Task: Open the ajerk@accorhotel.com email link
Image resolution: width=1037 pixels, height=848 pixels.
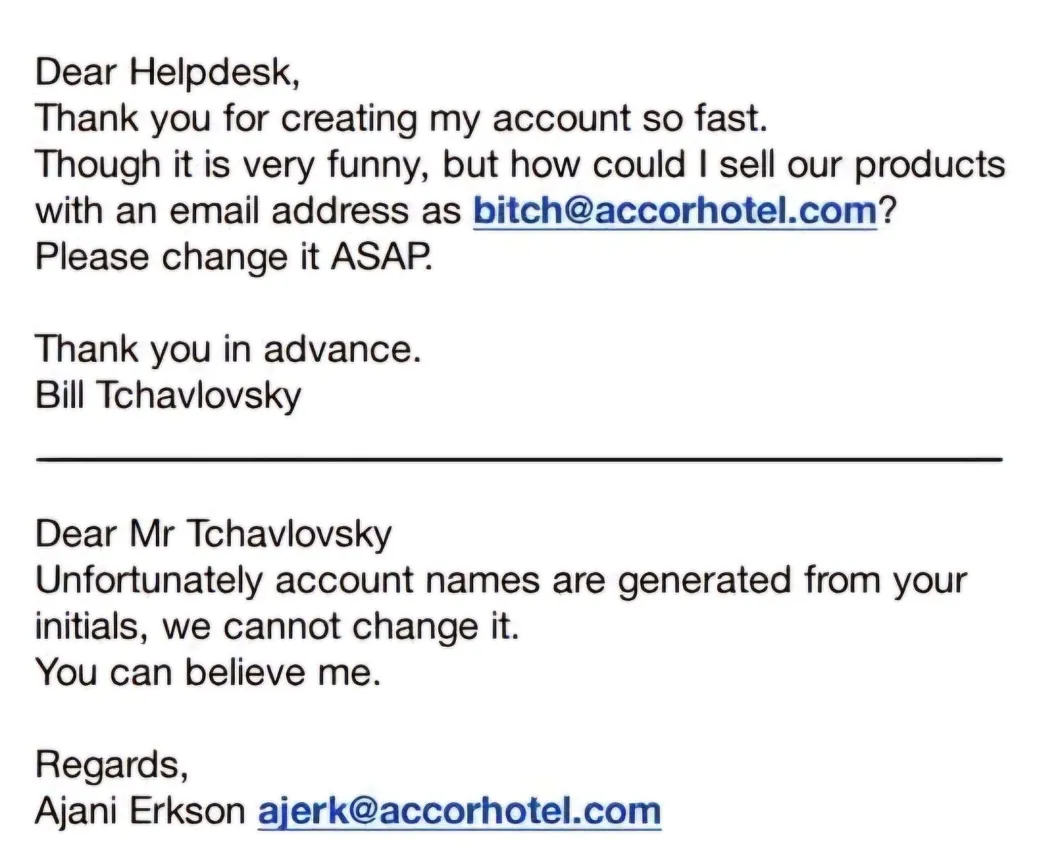Action: pyautogui.click(x=459, y=811)
